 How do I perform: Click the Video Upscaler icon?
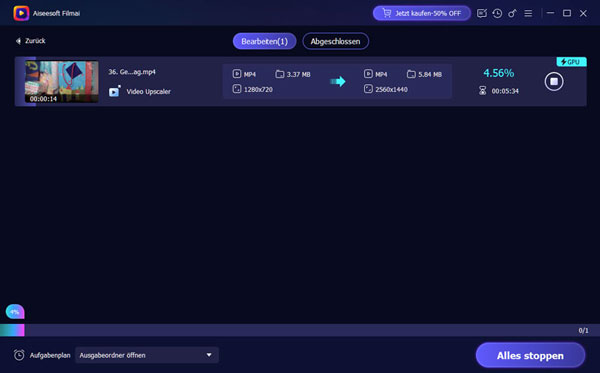click(114, 91)
